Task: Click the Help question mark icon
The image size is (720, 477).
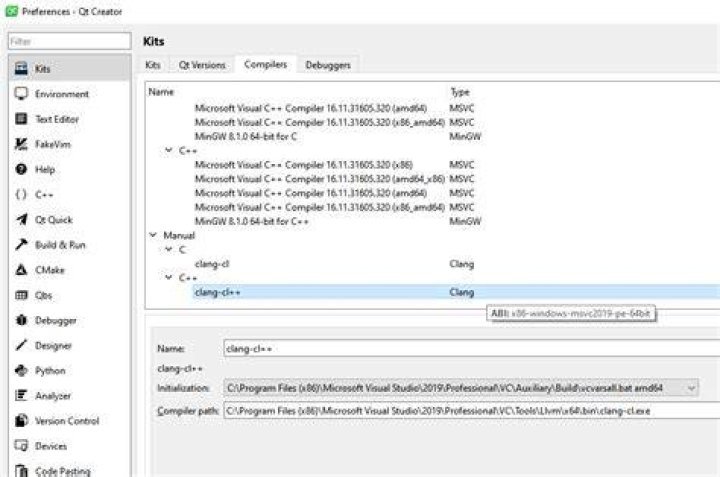Action: pos(21,169)
